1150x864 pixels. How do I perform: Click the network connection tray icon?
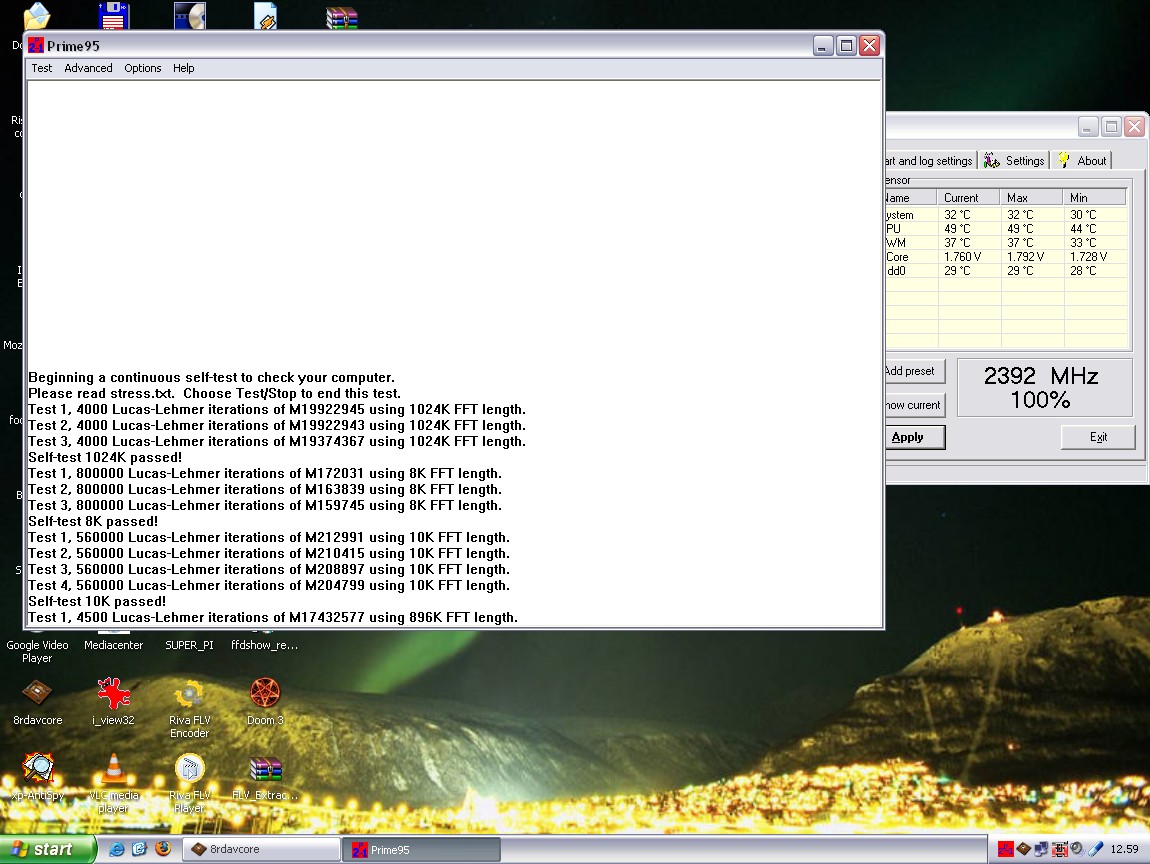tap(1041, 849)
